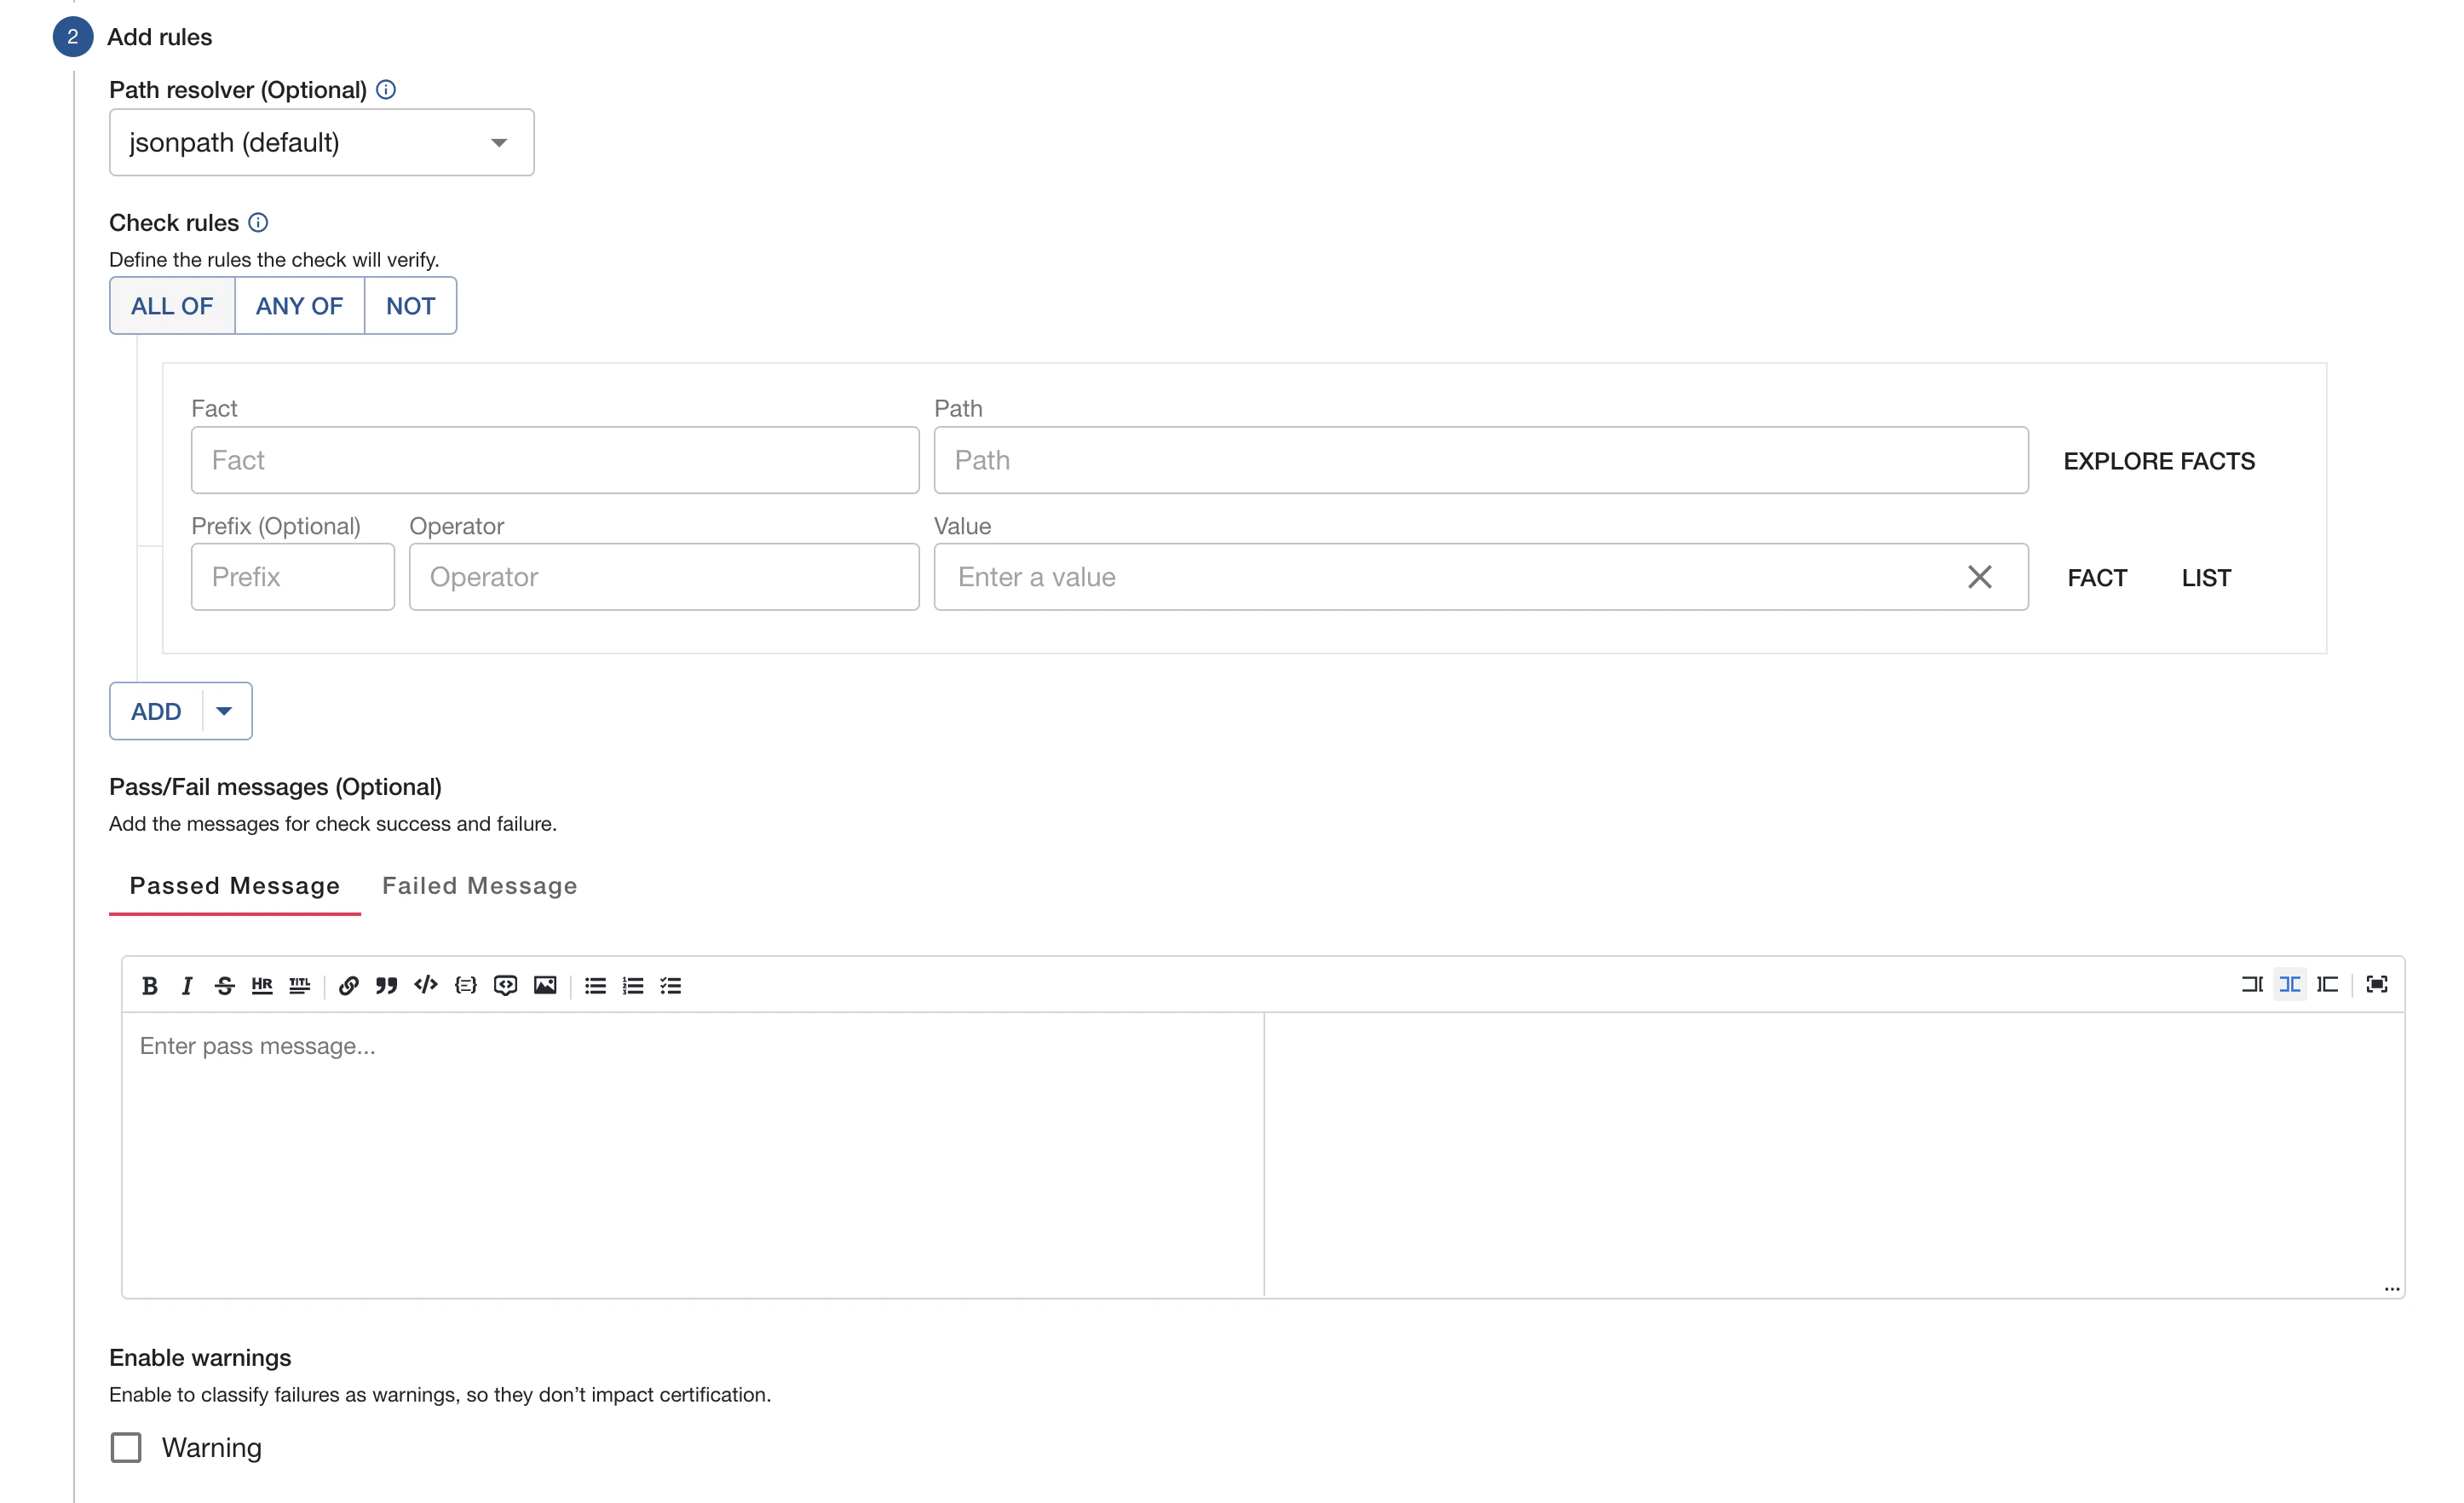
Task: Click the LIST button beside Value
Action: tap(2205, 578)
